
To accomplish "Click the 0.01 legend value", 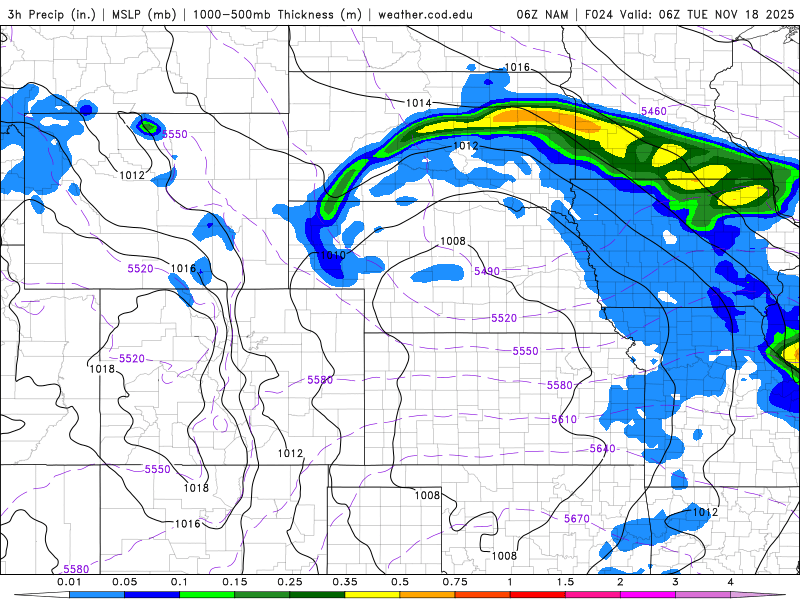I will 69,582.
